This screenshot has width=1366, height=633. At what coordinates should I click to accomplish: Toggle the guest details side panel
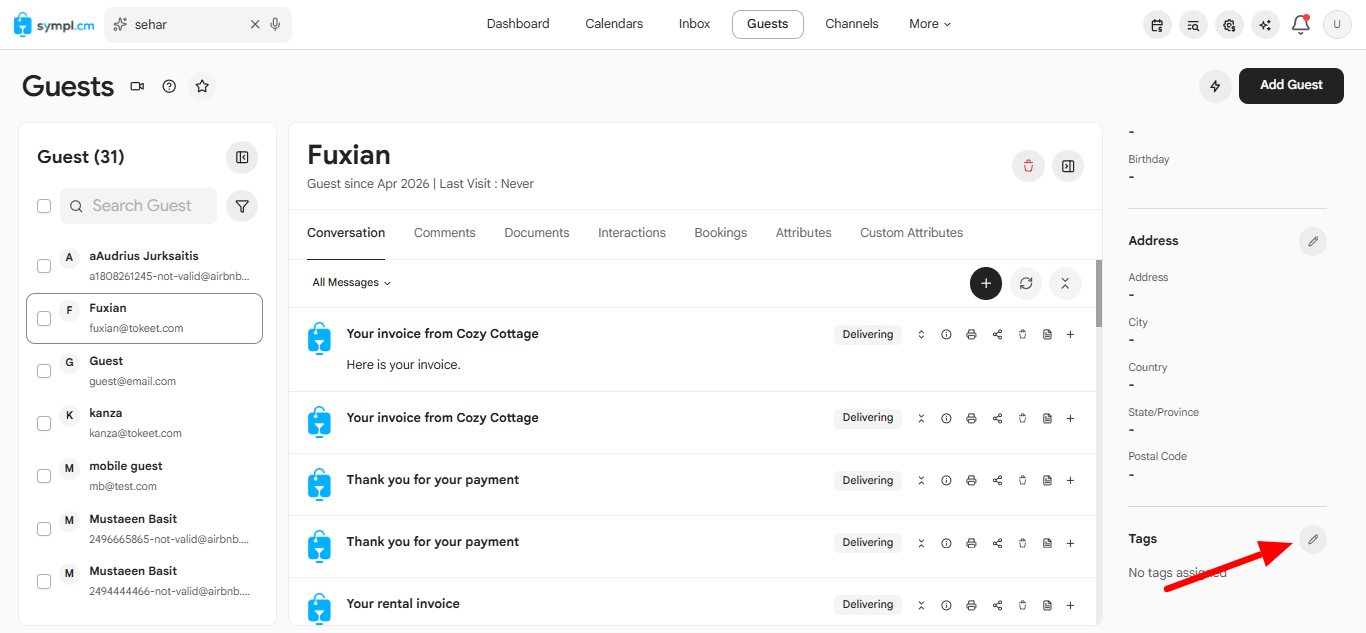(1068, 166)
